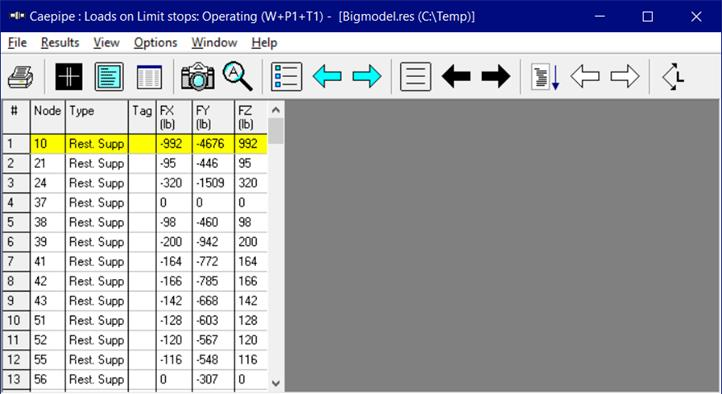This screenshot has width=722, height=394.
Task: Click the solid black left arrow
Action: click(456, 76)
